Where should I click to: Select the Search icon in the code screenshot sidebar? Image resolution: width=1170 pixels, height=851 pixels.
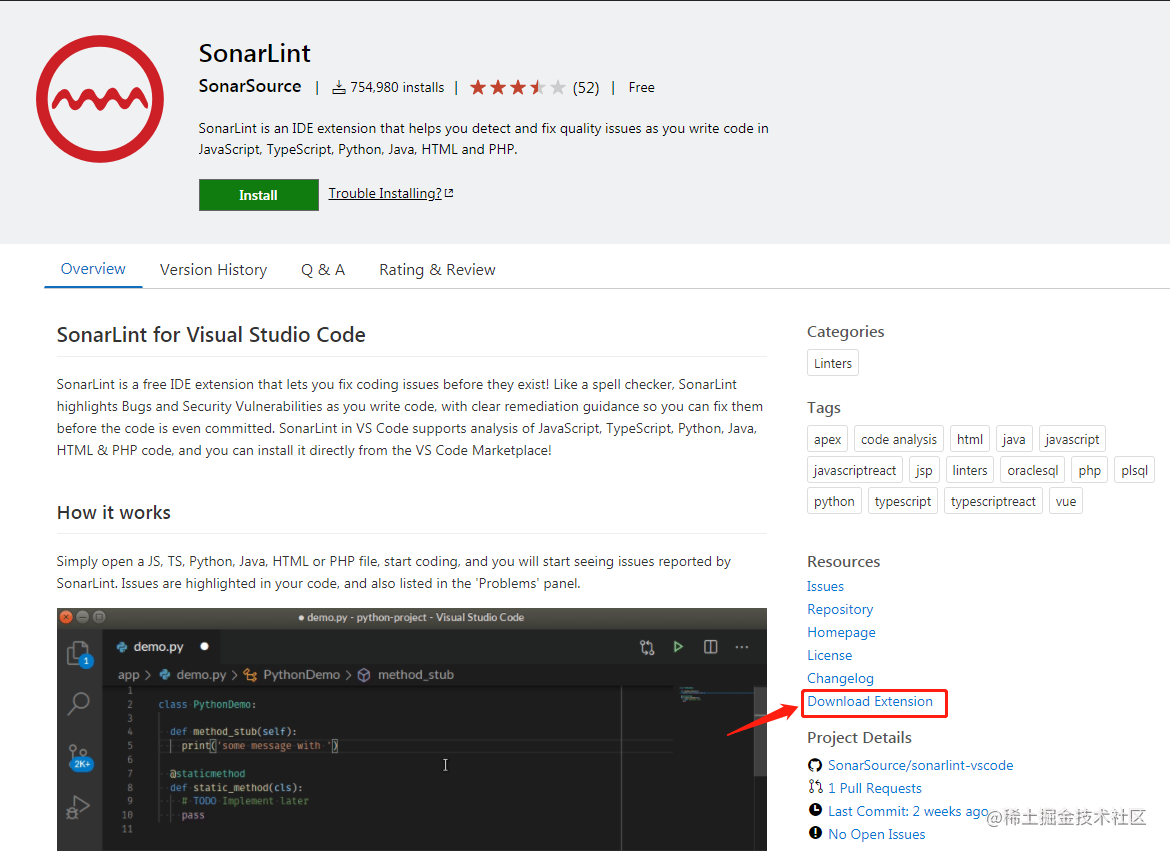pyautogui.click(x=79, y=701)
